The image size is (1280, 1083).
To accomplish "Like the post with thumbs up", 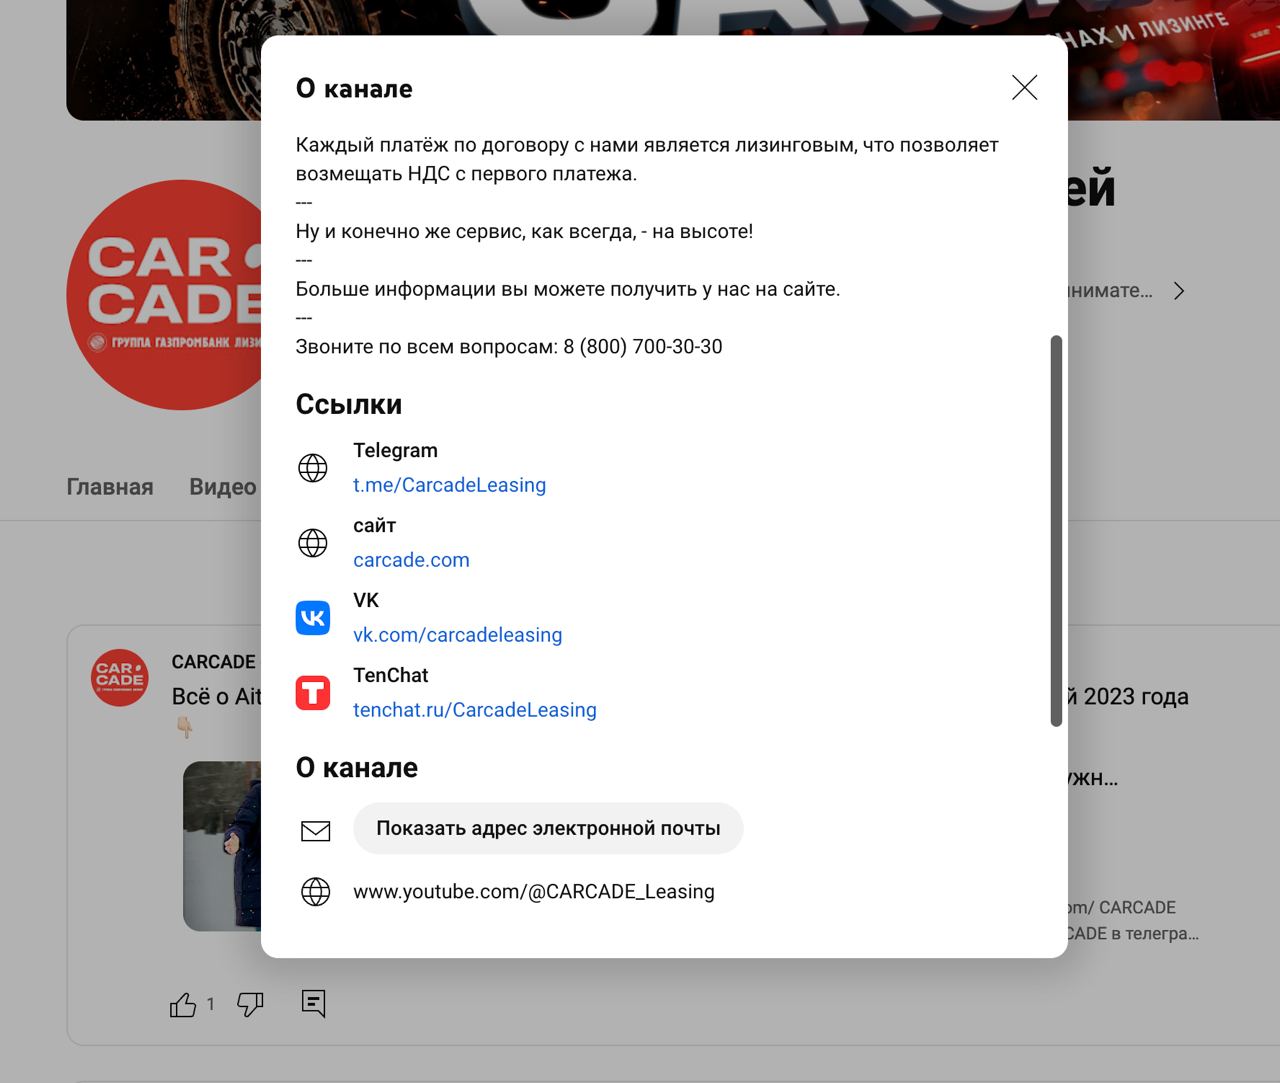I will (183, 1004).
